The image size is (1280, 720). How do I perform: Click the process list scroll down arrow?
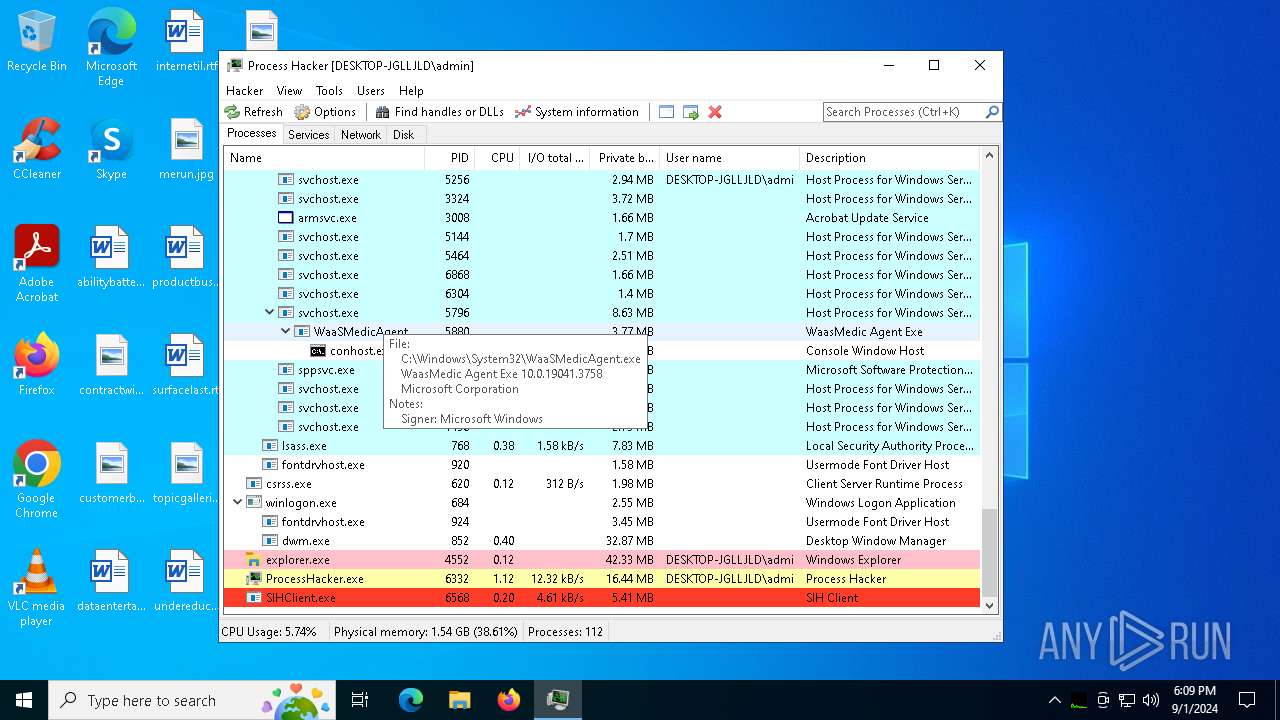pyautogui.click(x=990, y=605)
